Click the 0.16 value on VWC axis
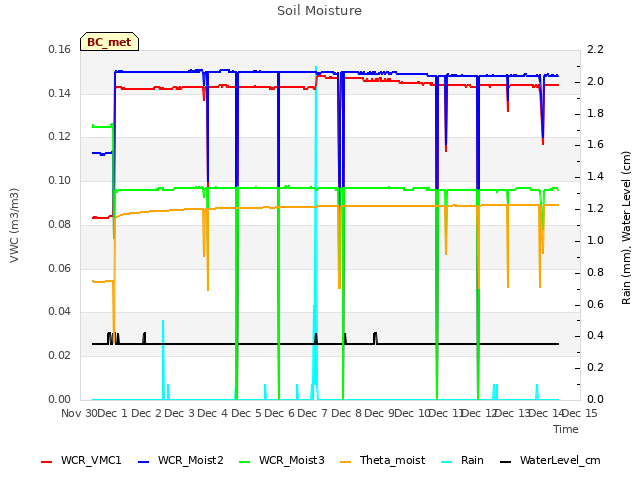This screenshot has width=640, height=480. (x=60, y=49)
